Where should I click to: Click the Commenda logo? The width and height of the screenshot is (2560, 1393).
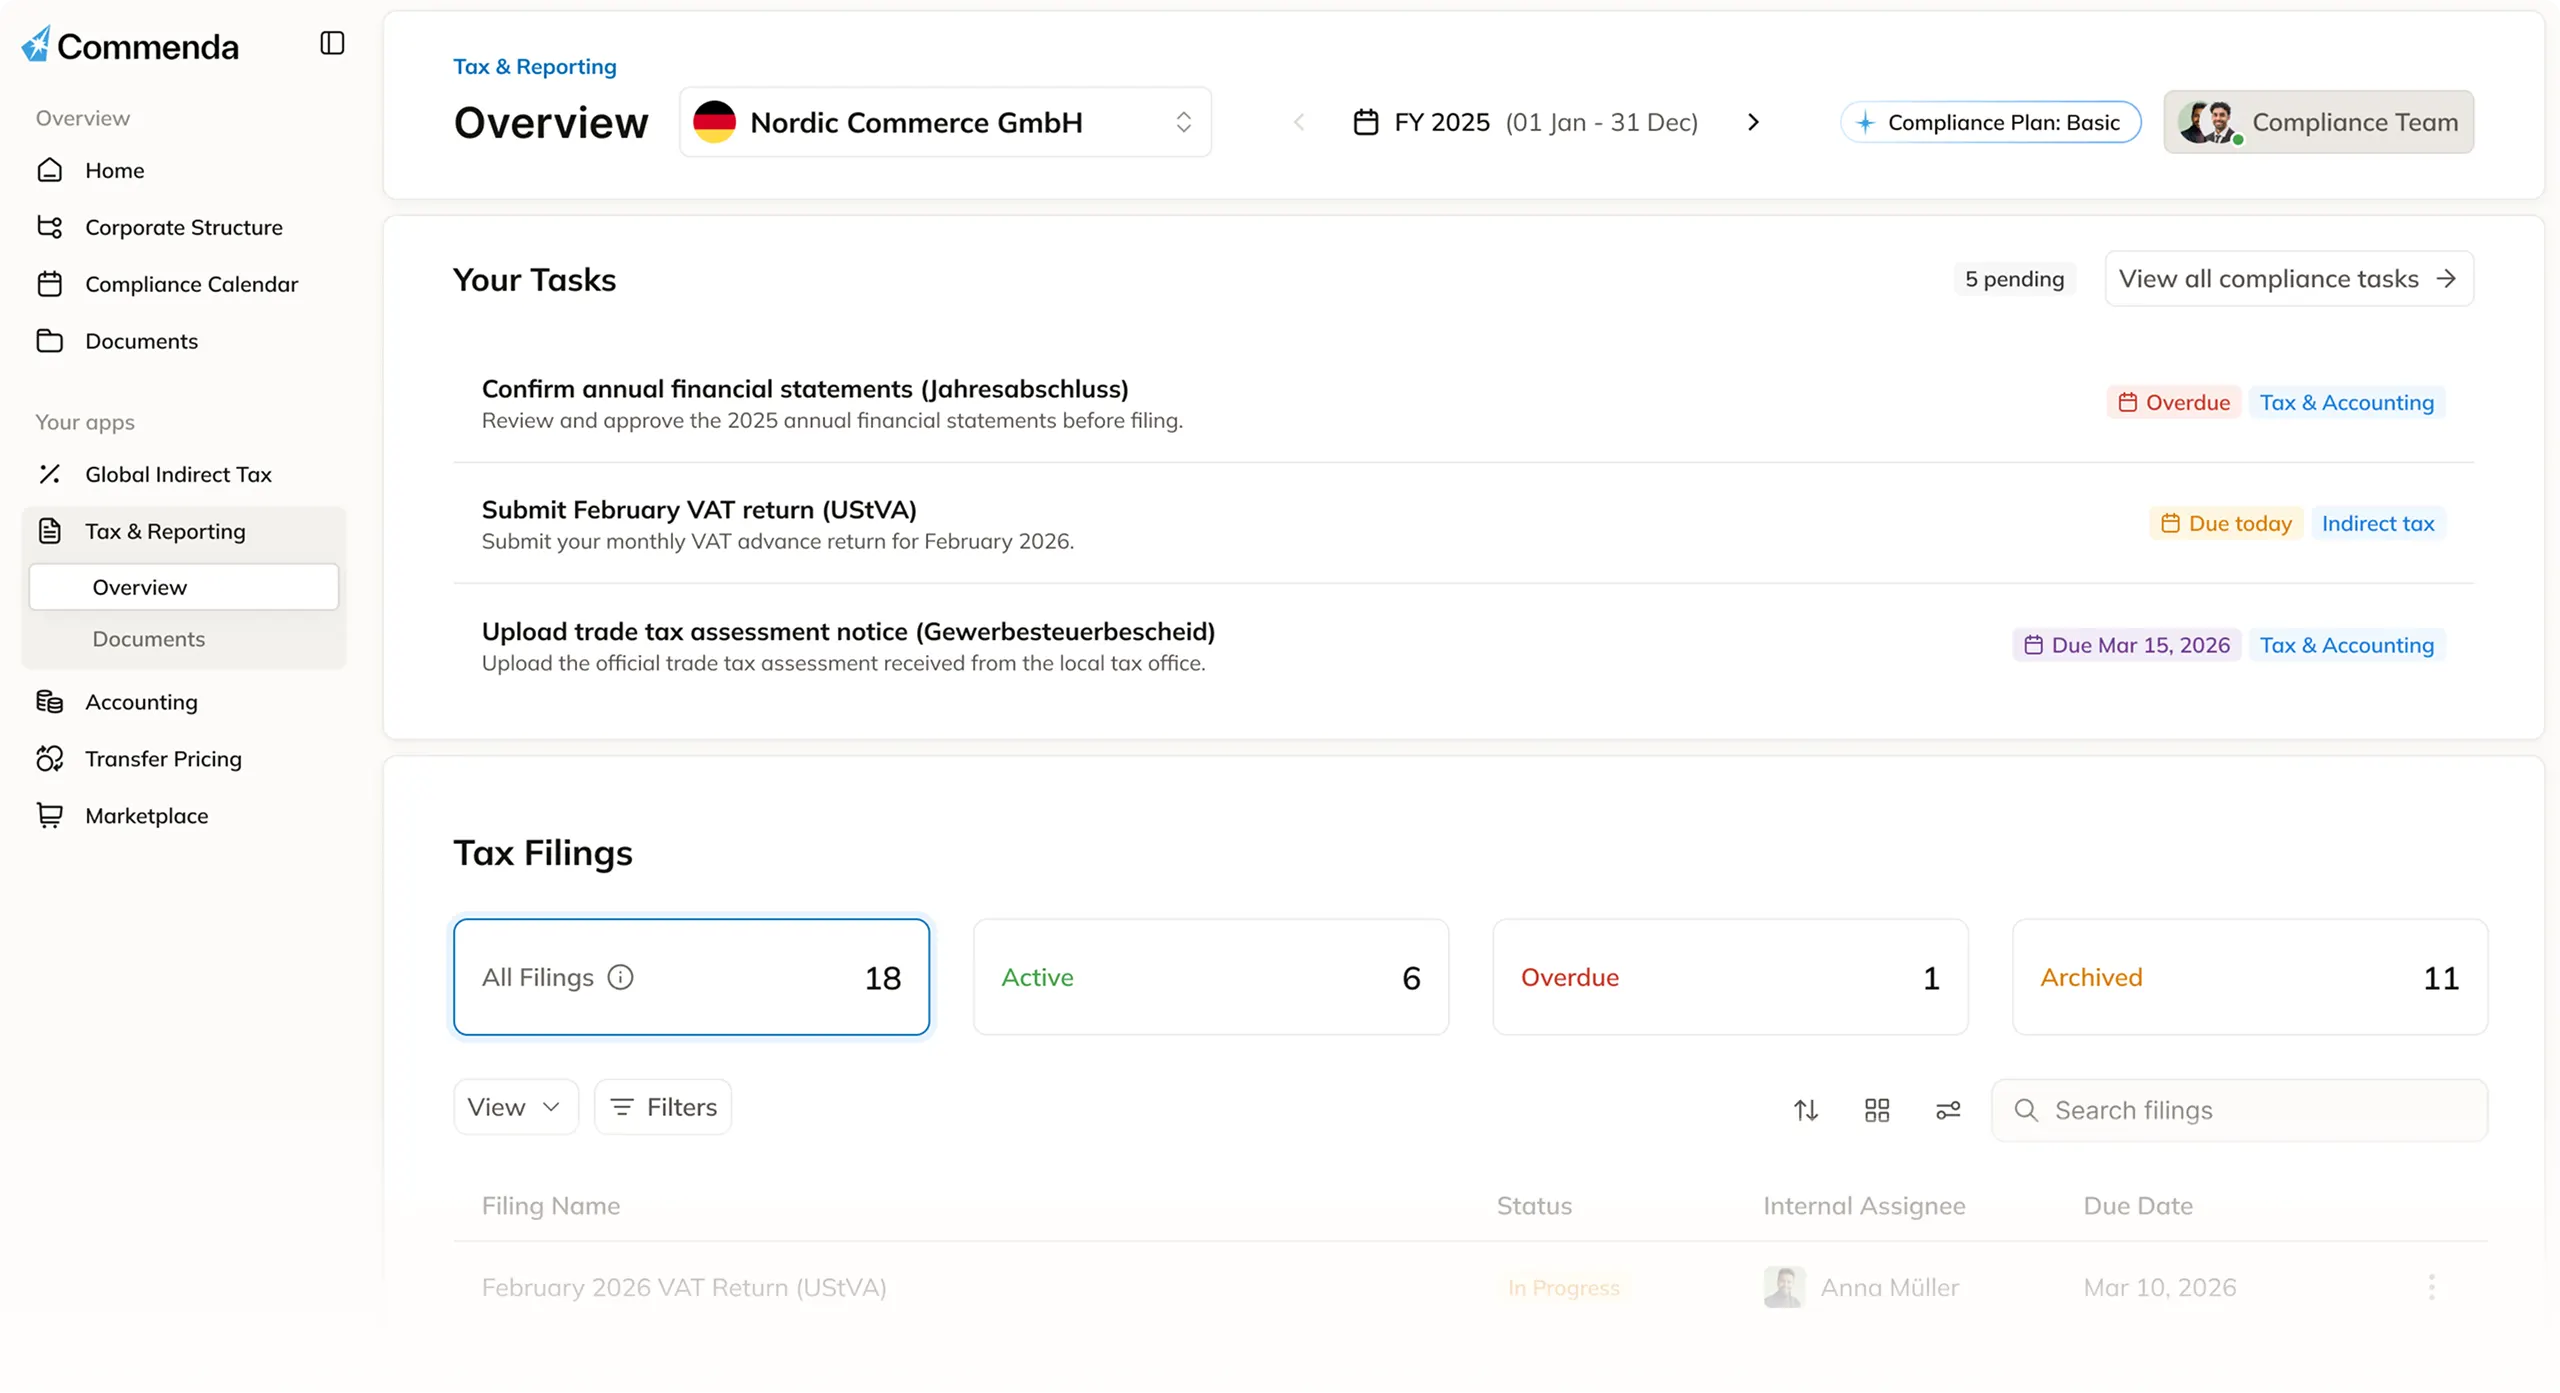coord(131,45)
